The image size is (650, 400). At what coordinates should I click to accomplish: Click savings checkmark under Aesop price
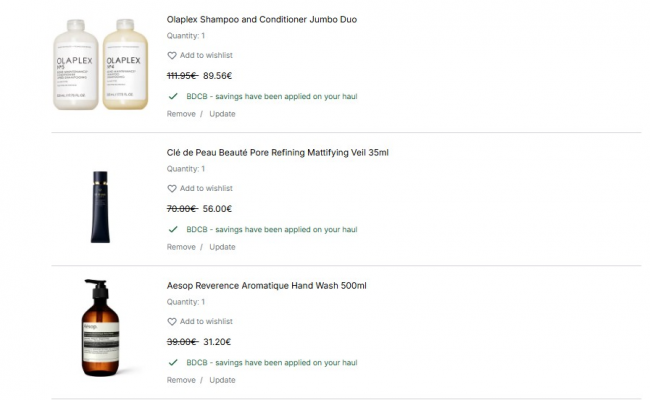point(173,363)
